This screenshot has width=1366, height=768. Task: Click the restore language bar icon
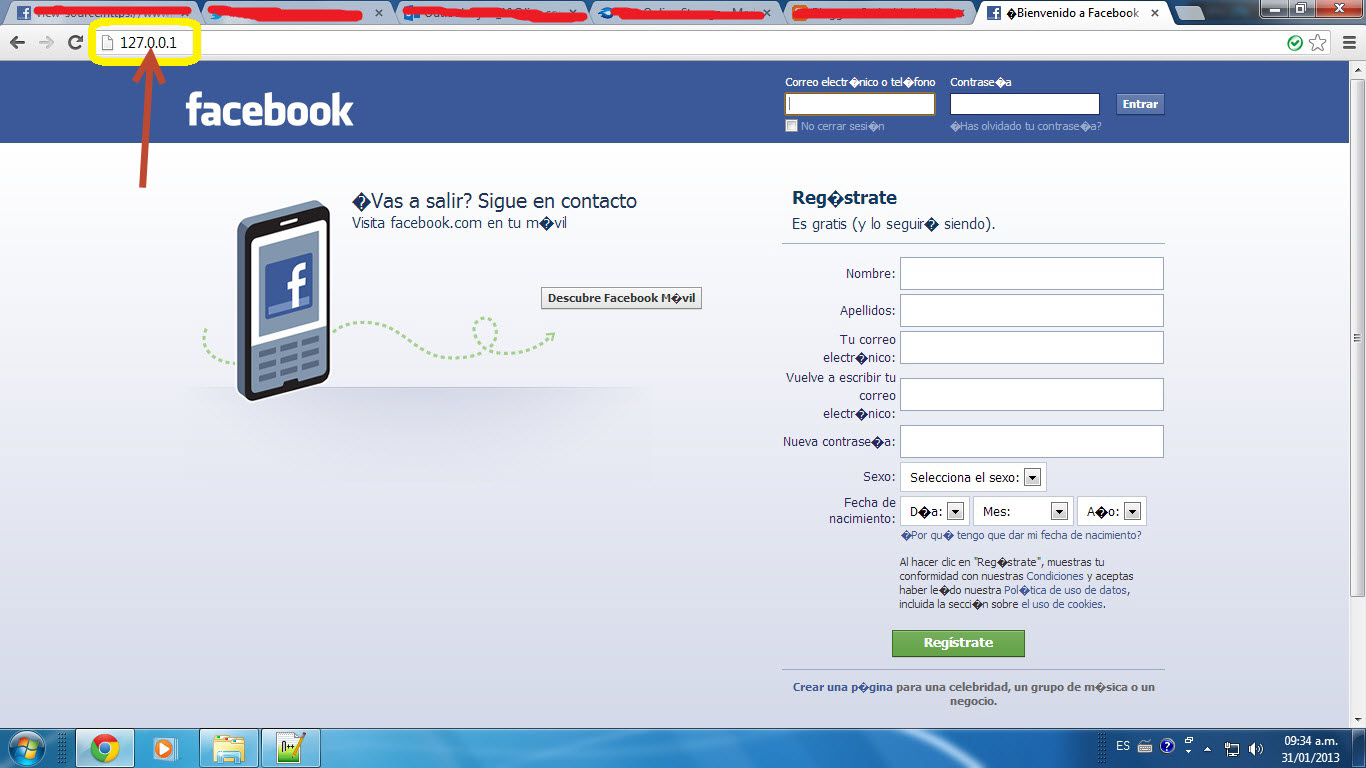(x=1189, y=741)
